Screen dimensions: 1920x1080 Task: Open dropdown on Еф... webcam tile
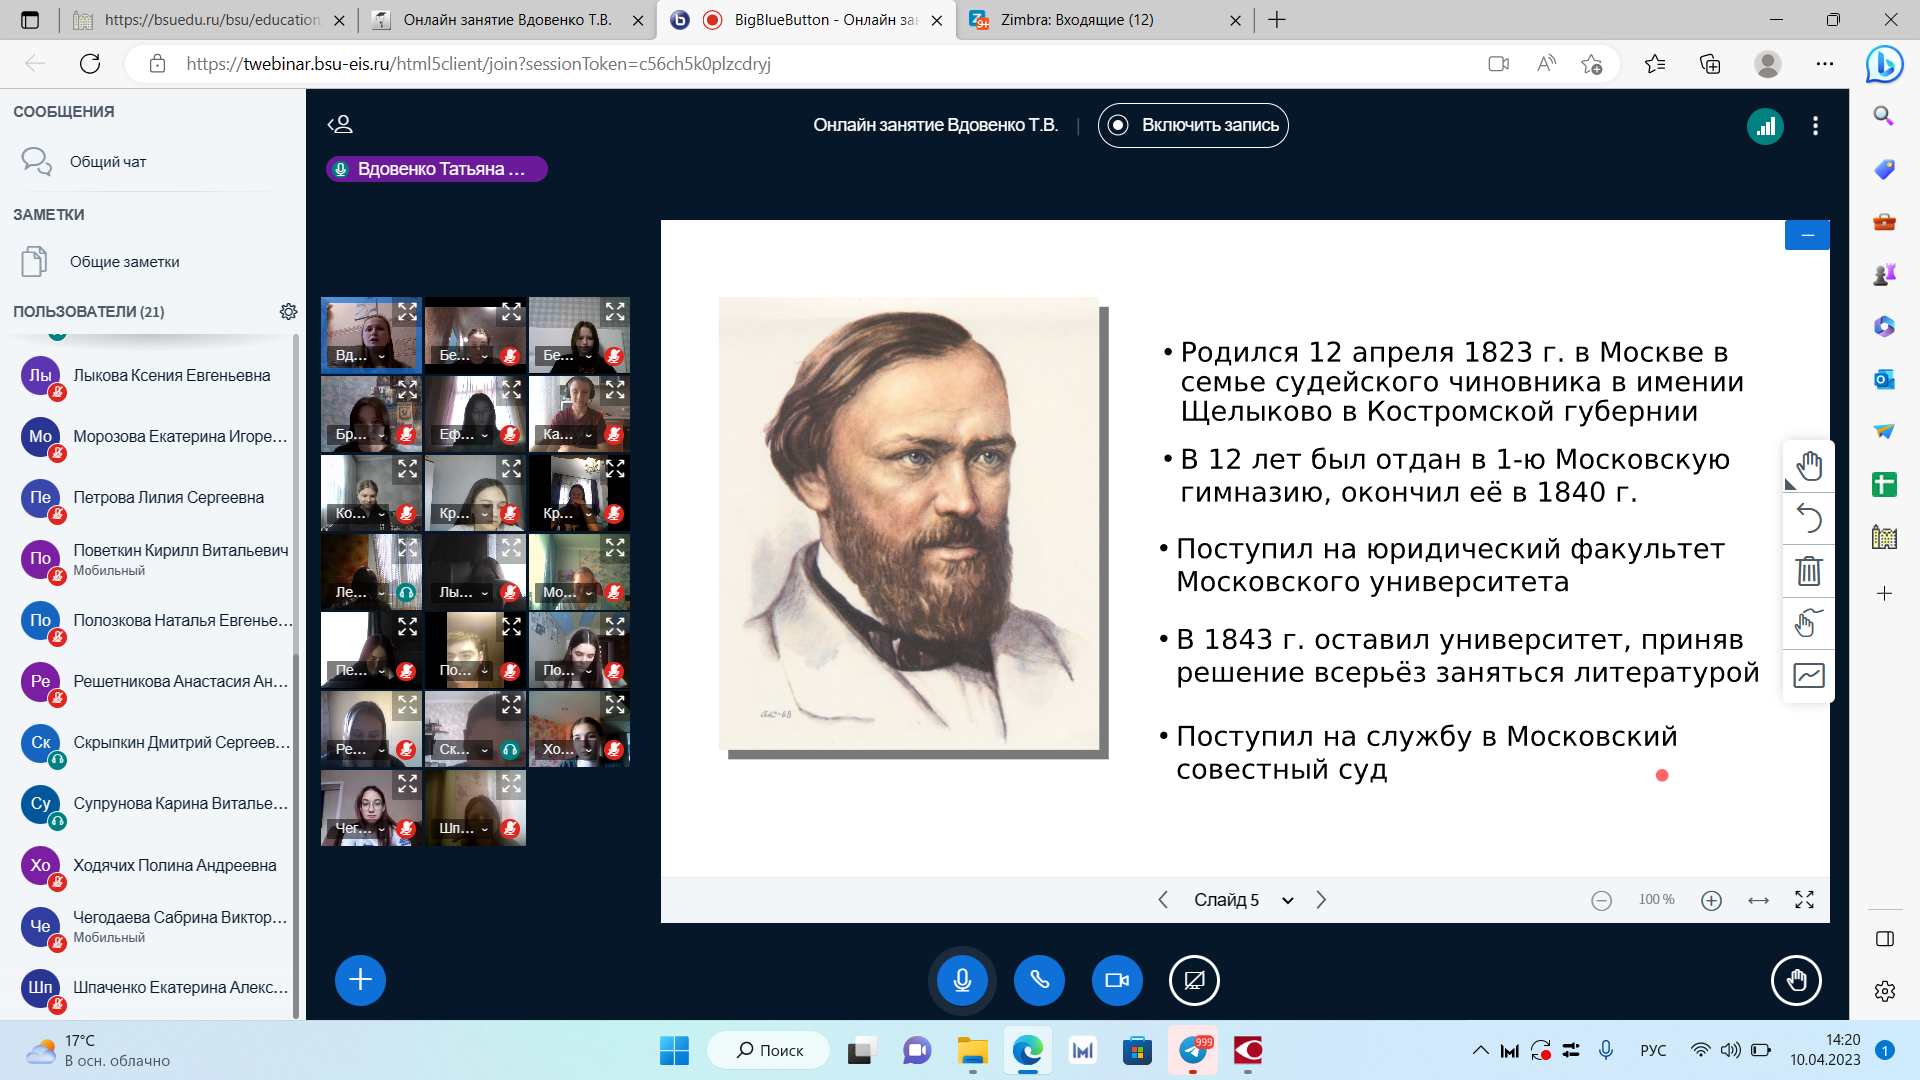click(464, 435)
